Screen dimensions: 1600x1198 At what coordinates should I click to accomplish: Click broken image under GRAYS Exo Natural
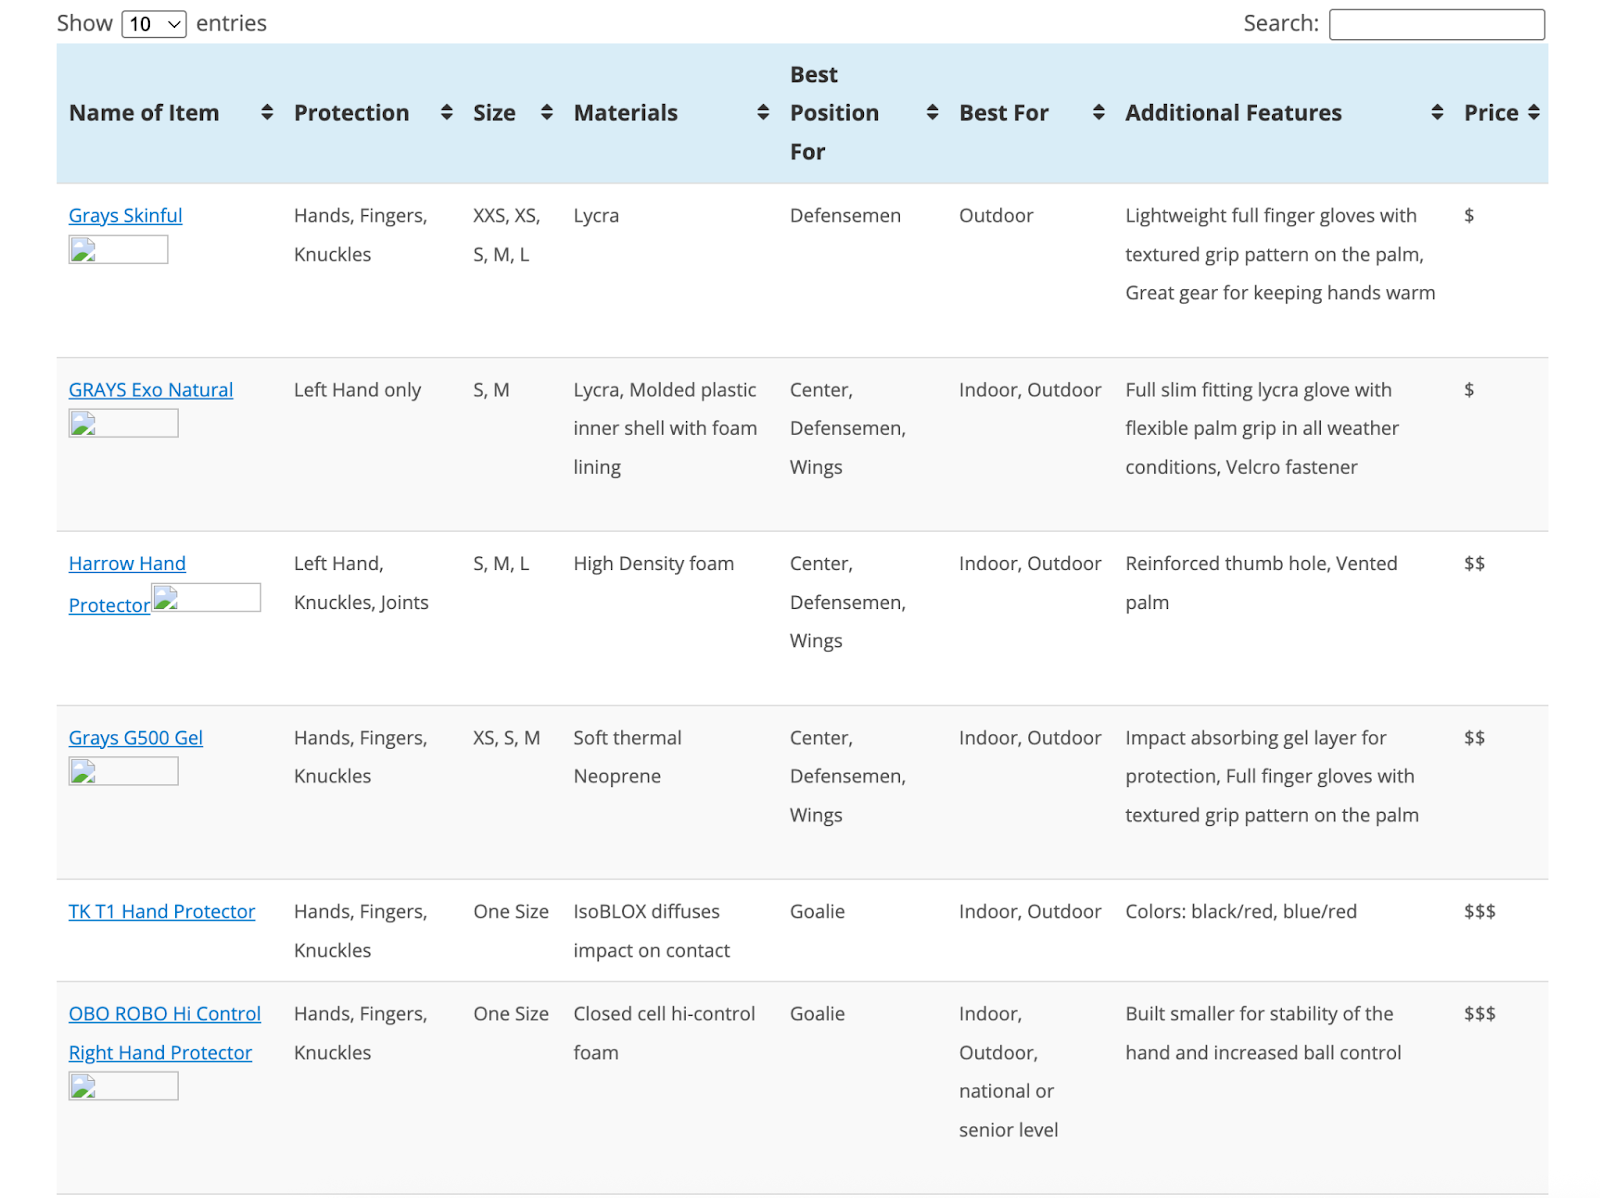pyautogui.click(x=123, y=424)
